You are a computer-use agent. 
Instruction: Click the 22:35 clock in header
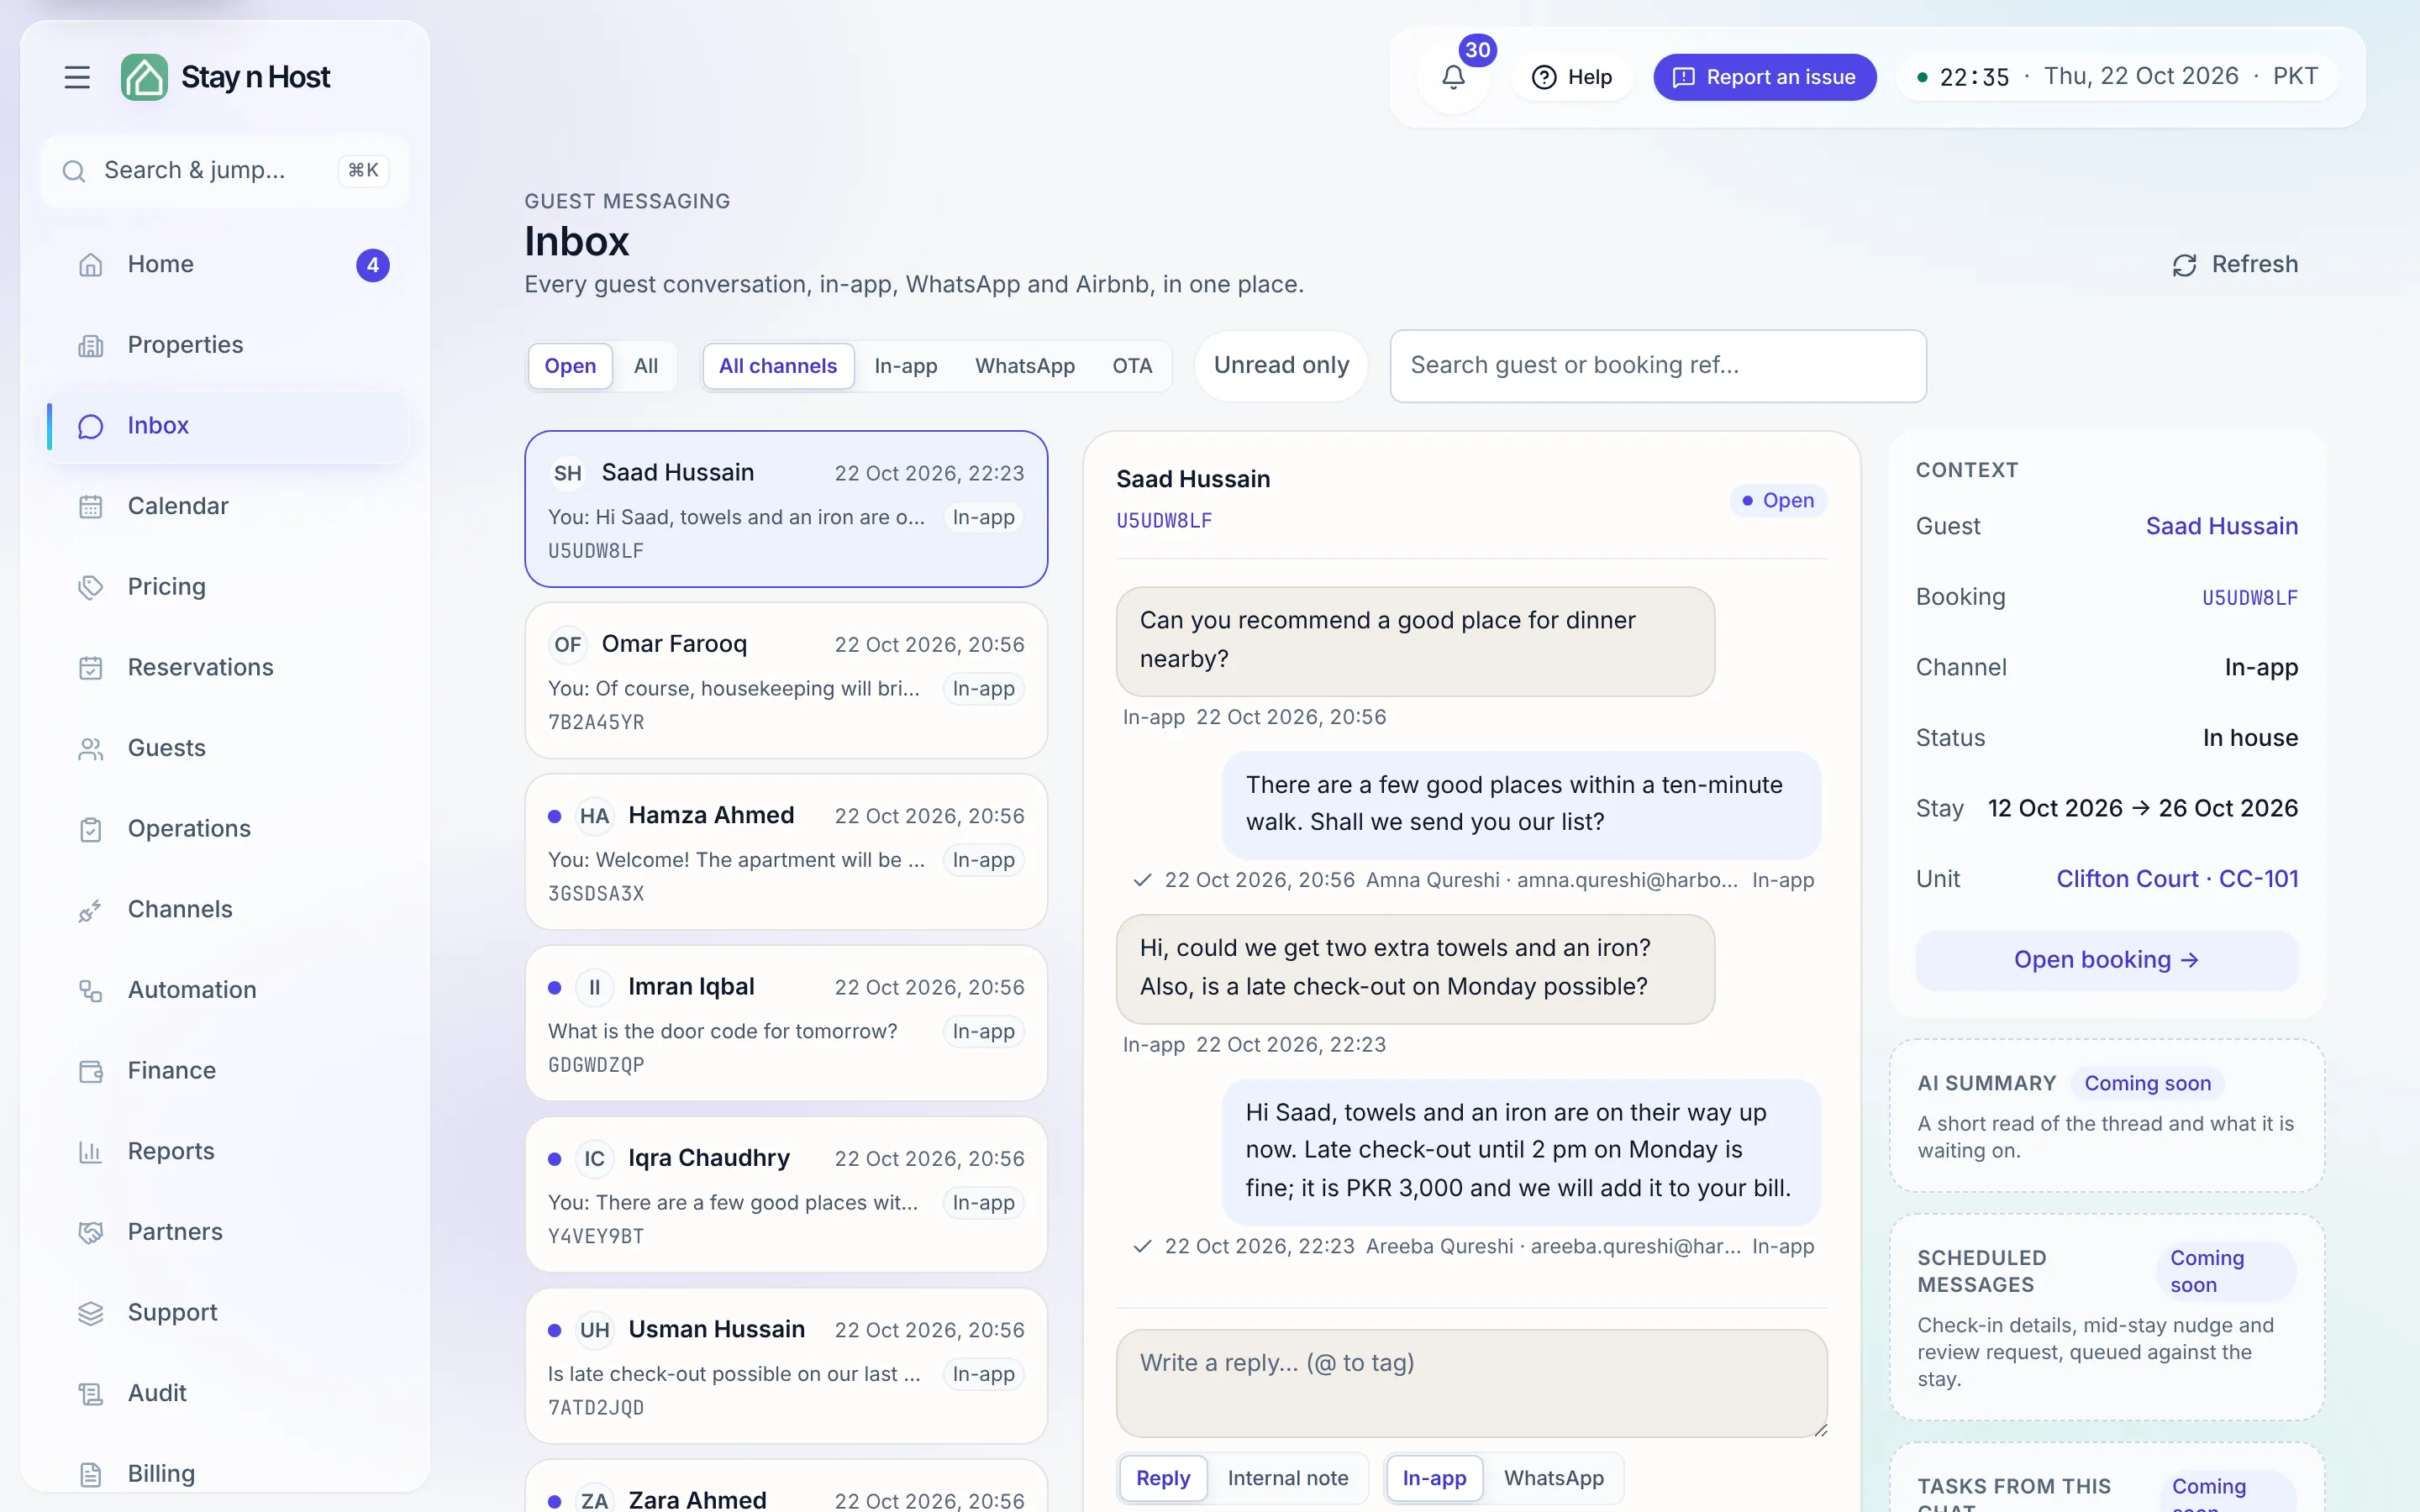[x=1974, y=77]
